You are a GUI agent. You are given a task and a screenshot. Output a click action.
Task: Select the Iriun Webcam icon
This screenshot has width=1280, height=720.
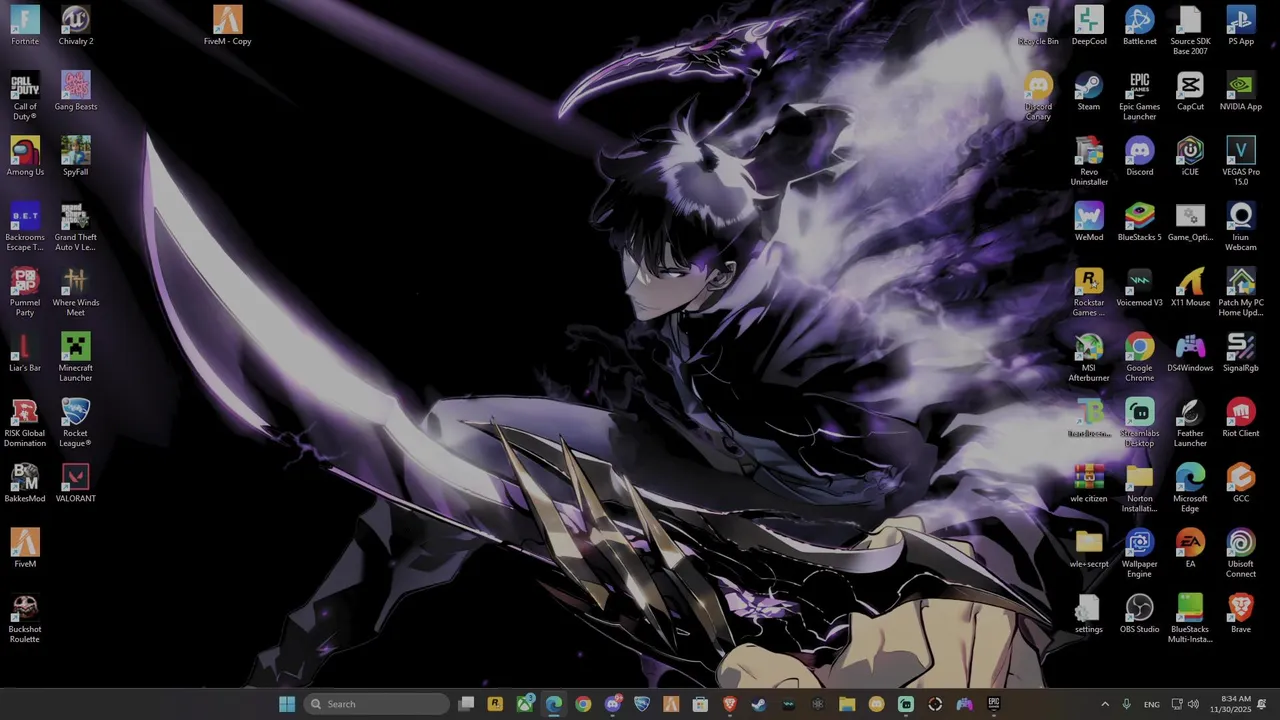click(1241, 226)
